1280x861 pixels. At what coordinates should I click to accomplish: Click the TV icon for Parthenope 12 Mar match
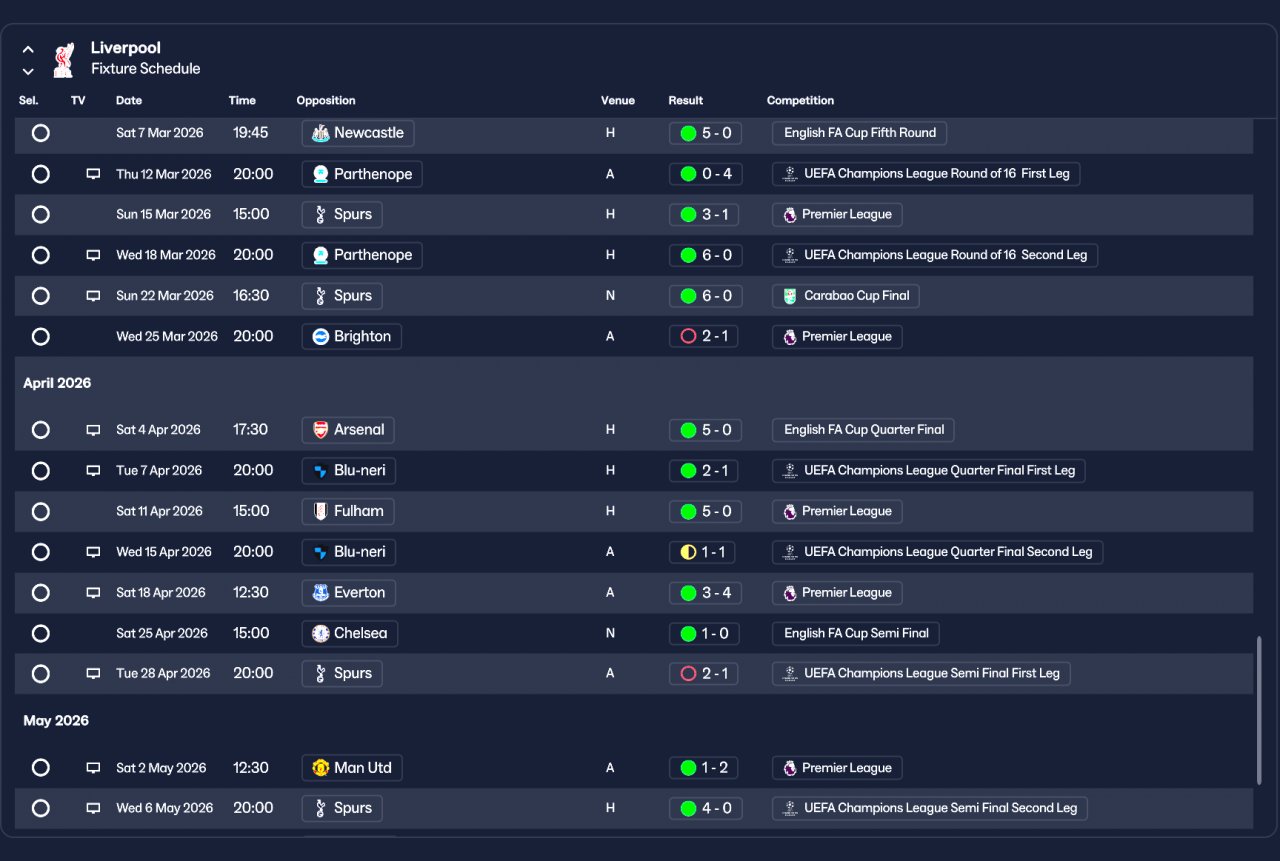pyautogui.click(x=93, y=174)
